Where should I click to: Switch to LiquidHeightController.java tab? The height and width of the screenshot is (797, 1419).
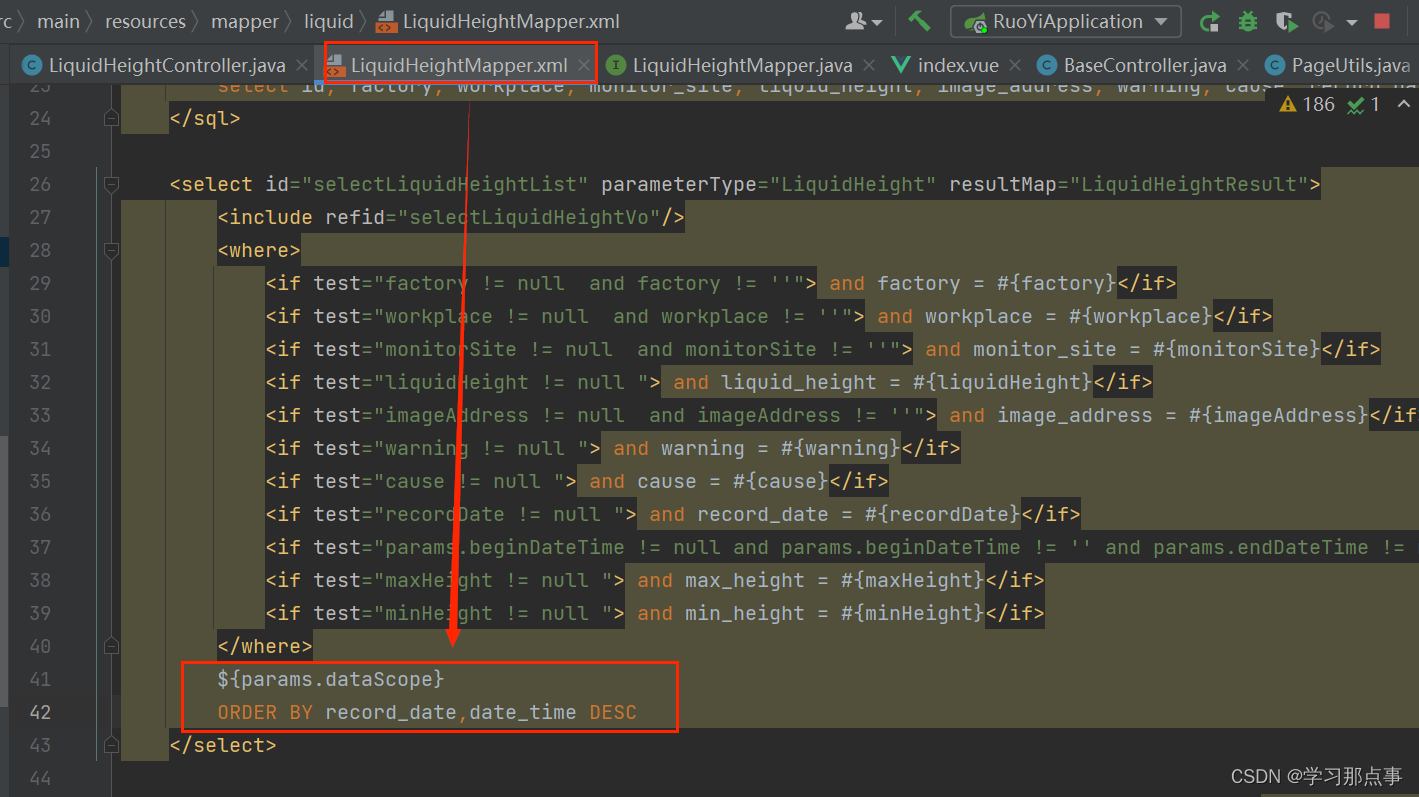pos(167,66)
